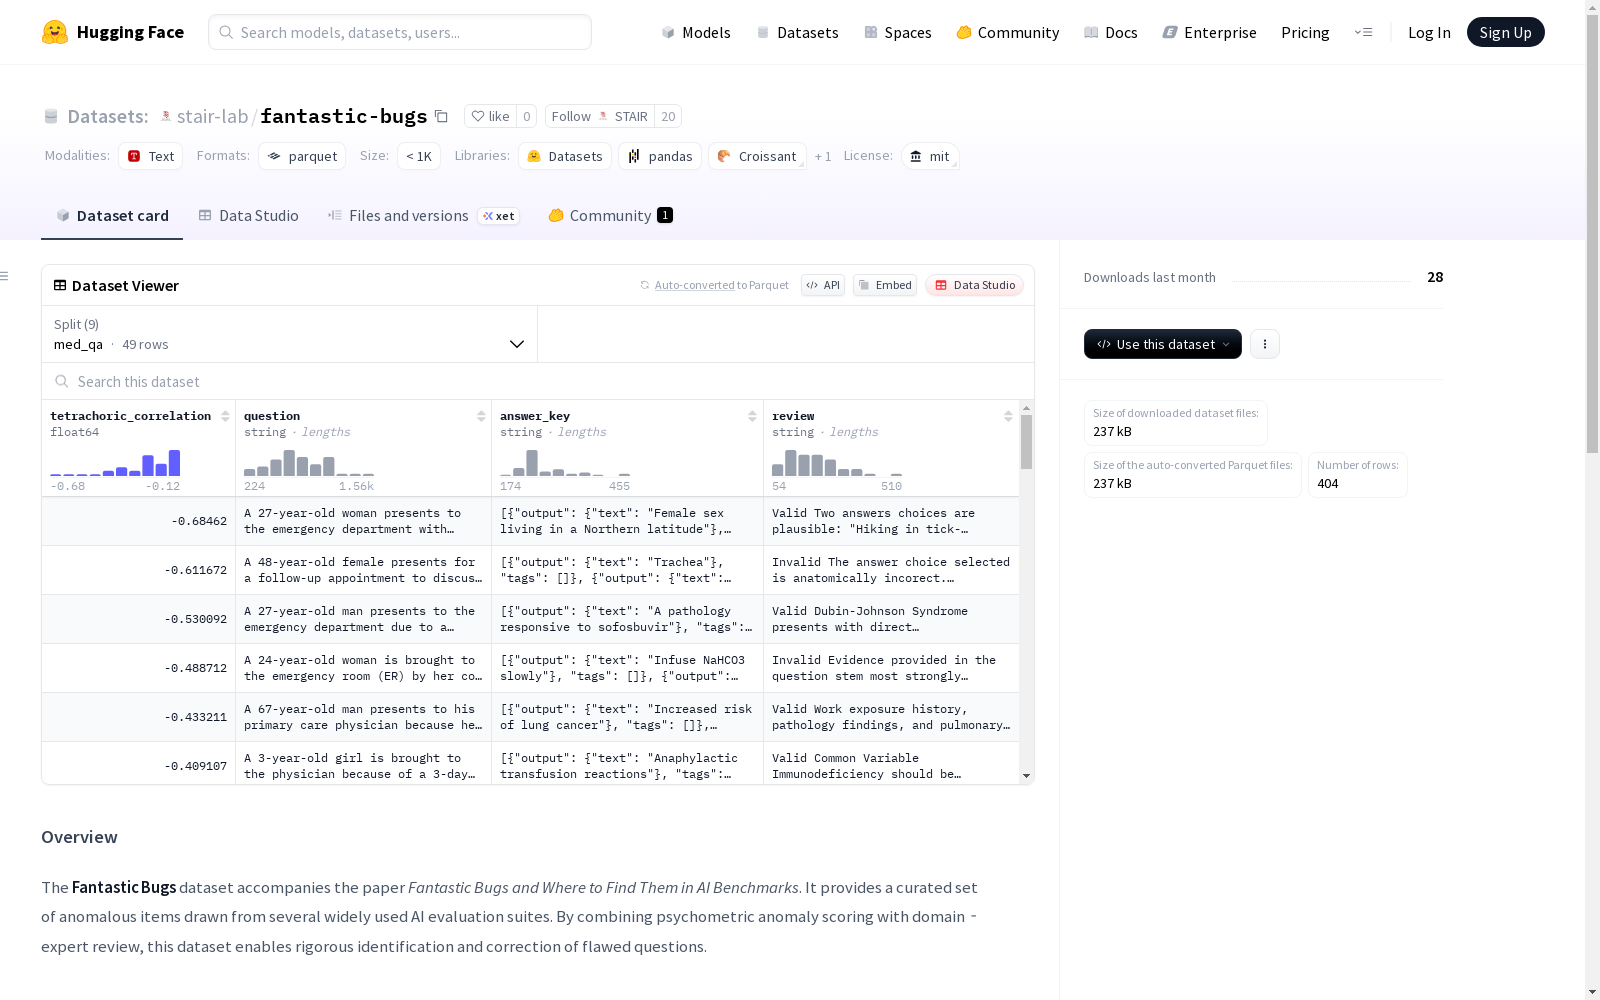Click the dataset viewer vertical scrollbar thumb
Image resolution: width=1600 pixels, height=1000 pixels.
(x=1026, y=441)
